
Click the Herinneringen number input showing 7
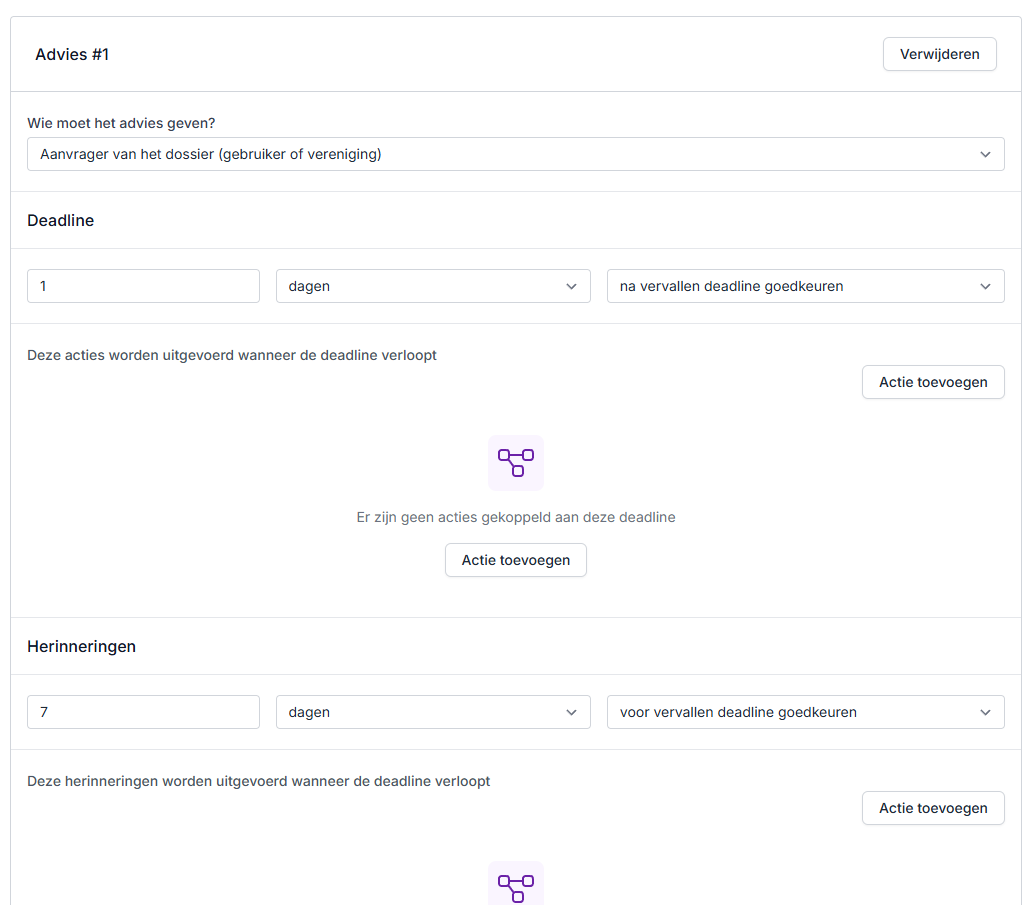[x=143, y=712]
